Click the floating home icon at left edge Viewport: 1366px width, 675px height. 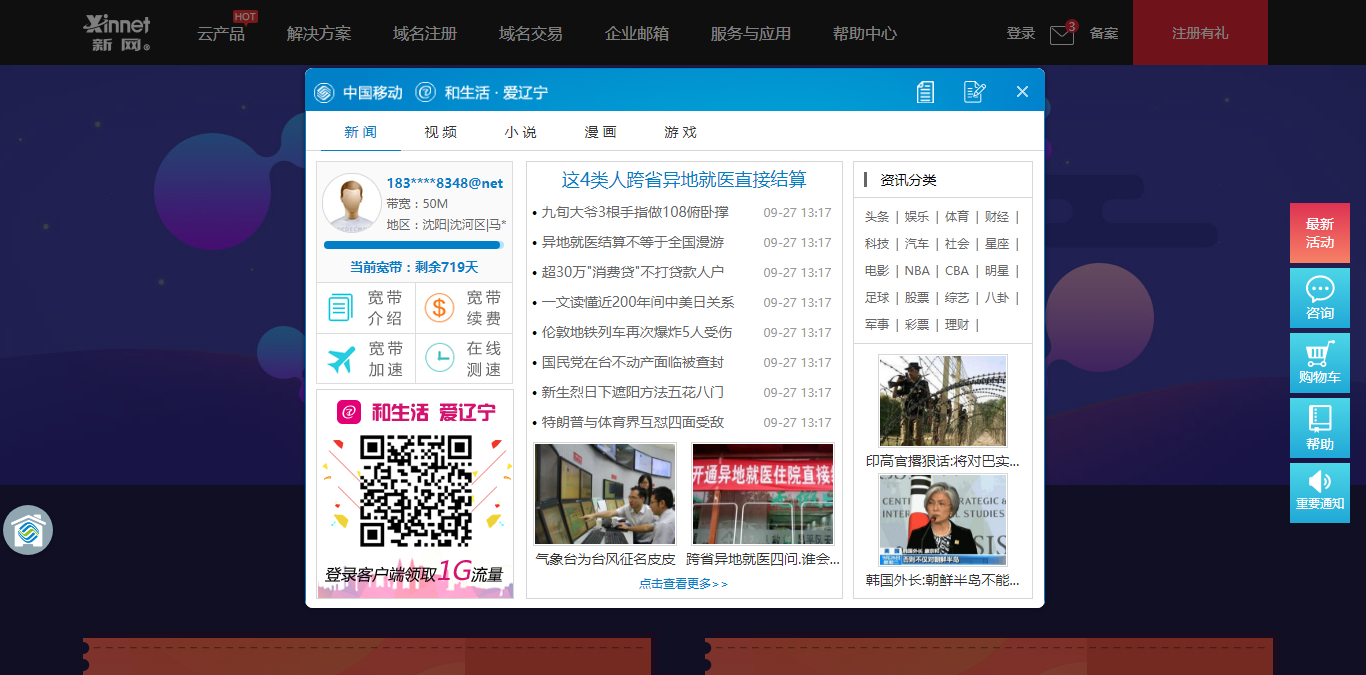click(x=28, y=530)
